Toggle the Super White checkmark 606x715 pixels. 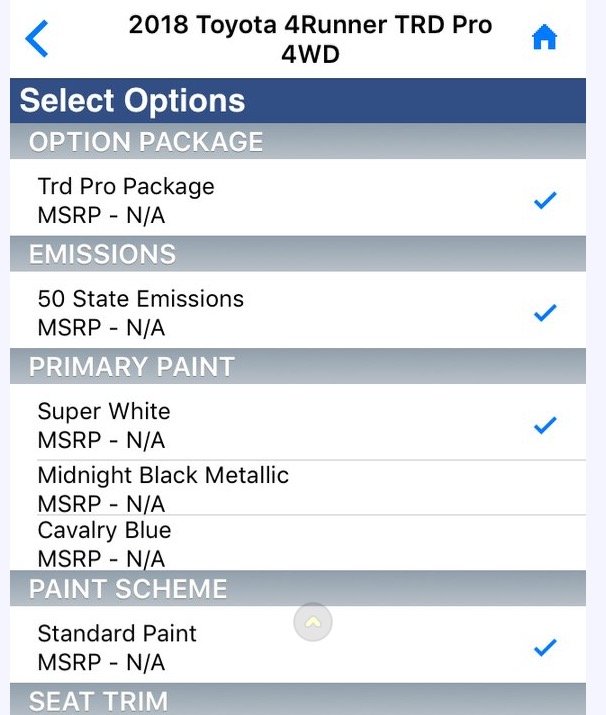pyautogui.click(x=545, y=425)
